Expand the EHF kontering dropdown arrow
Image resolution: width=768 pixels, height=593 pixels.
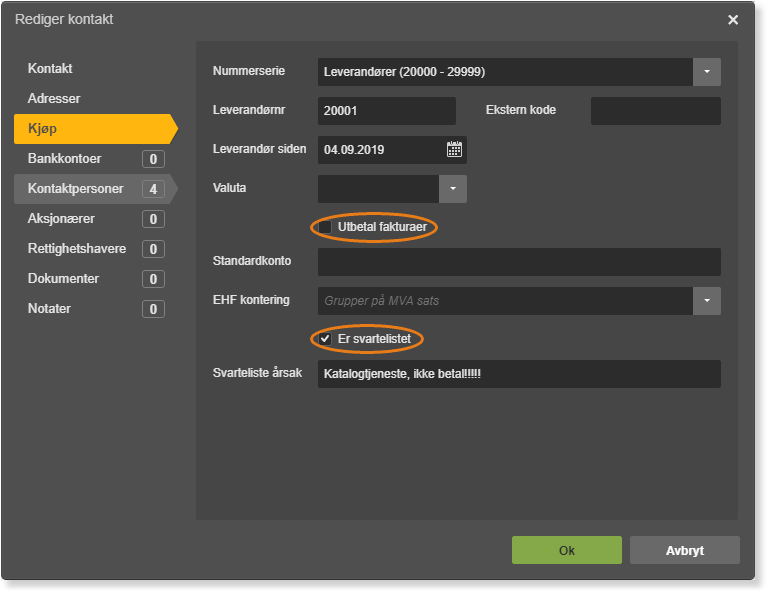point(707,301)
